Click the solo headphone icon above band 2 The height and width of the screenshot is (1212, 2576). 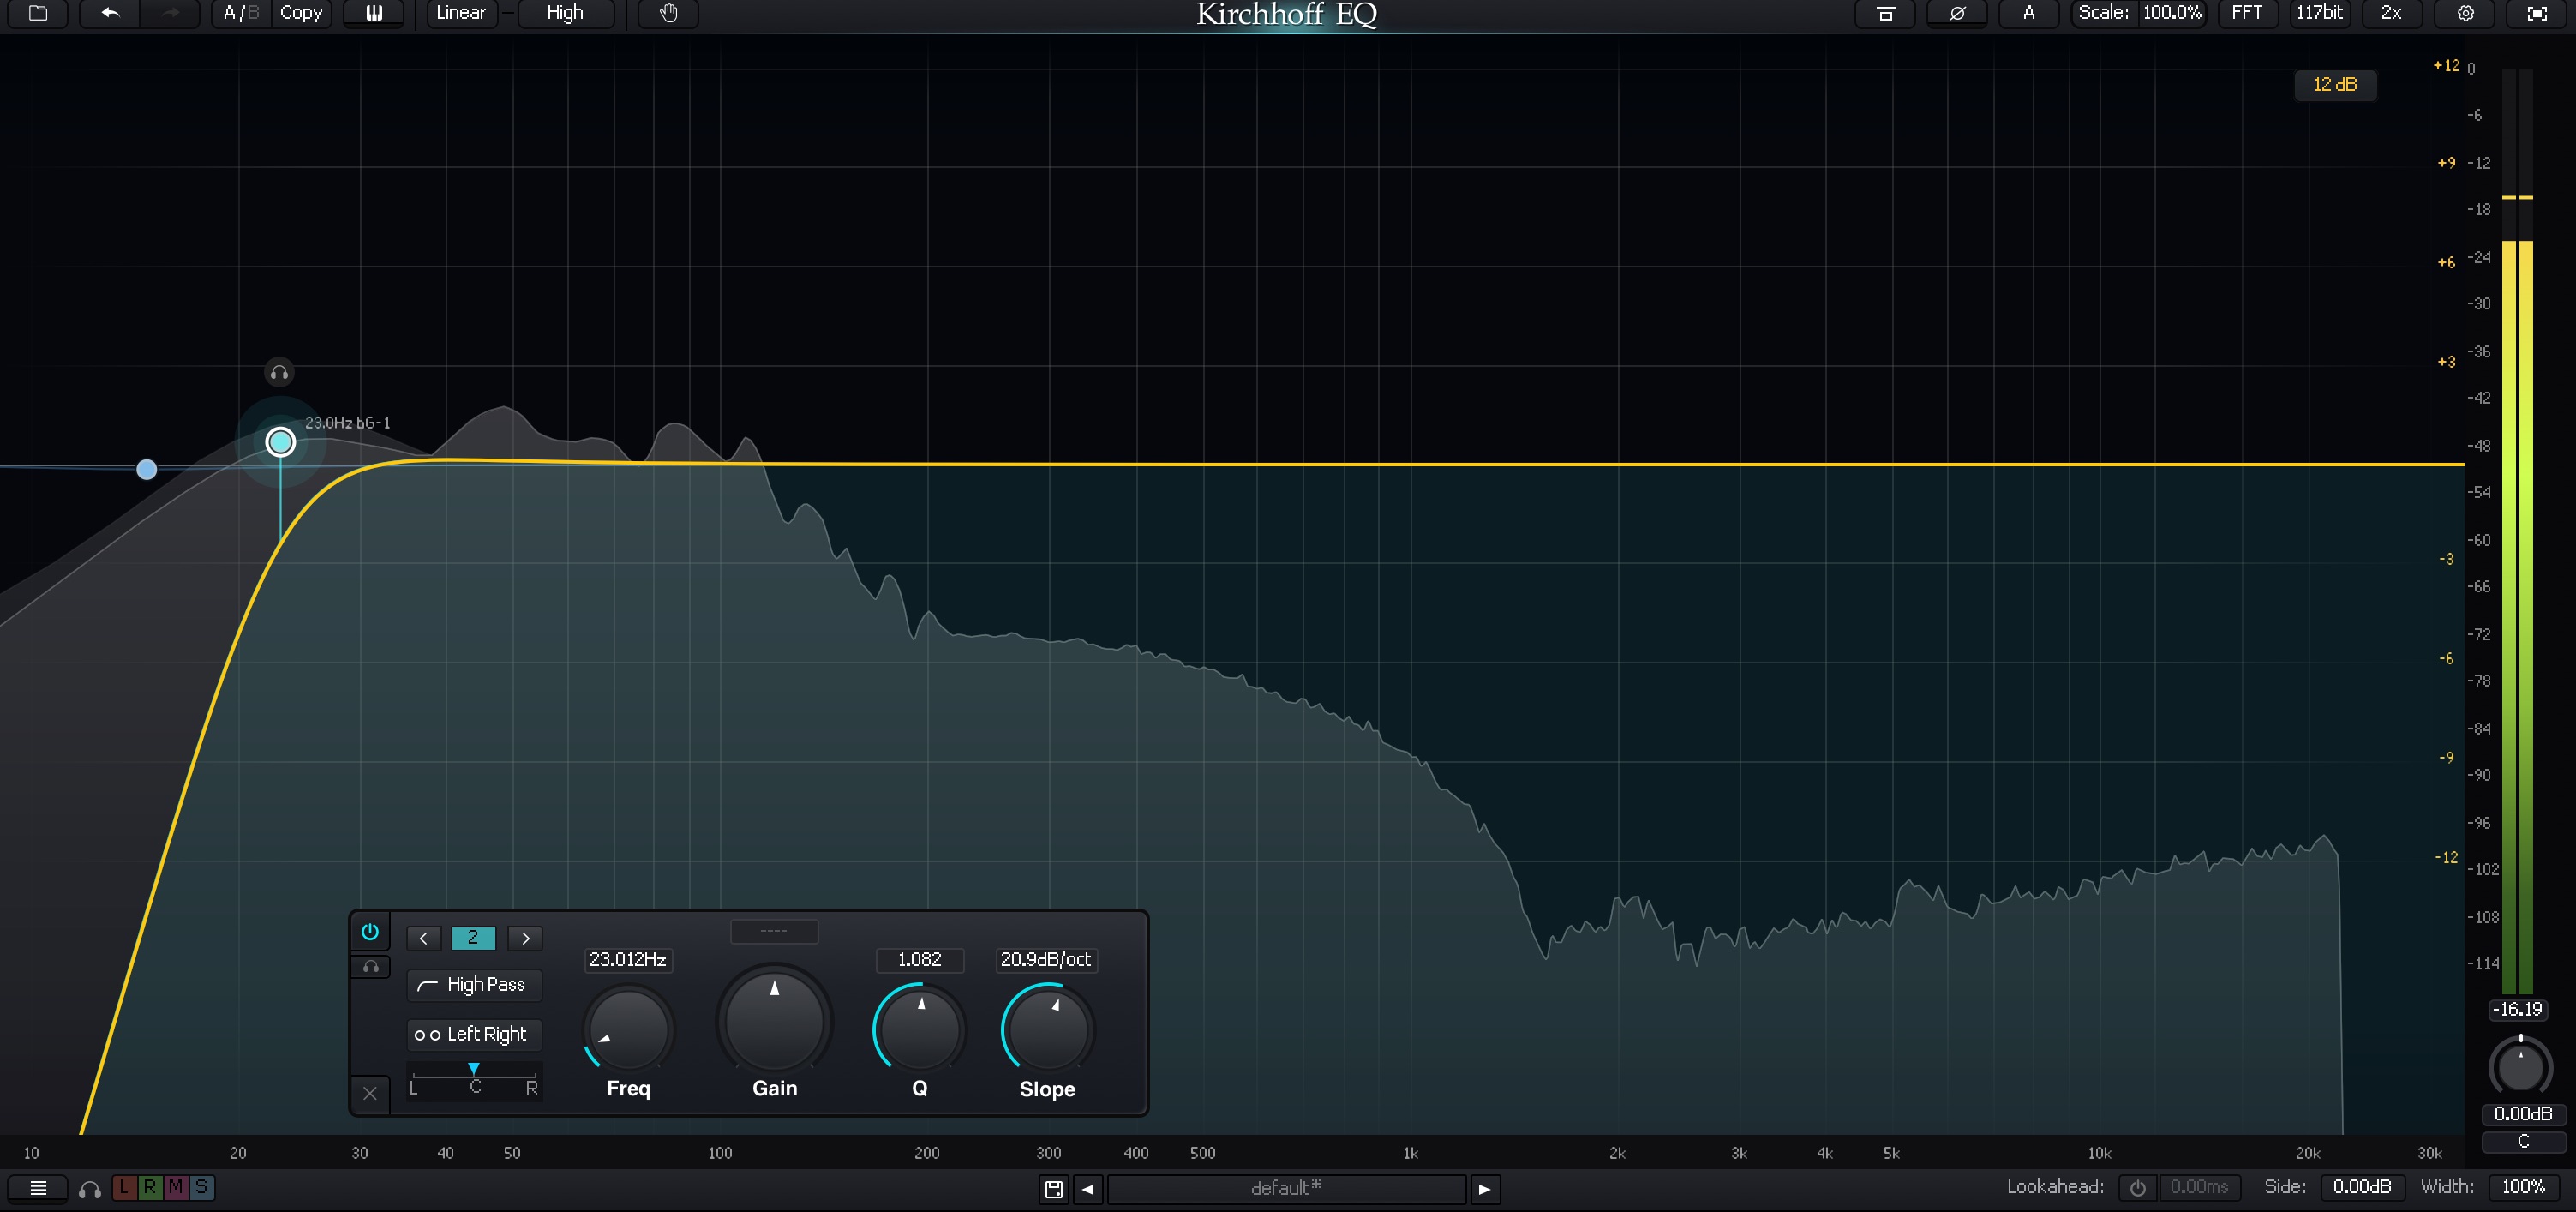tap(279, 373)
